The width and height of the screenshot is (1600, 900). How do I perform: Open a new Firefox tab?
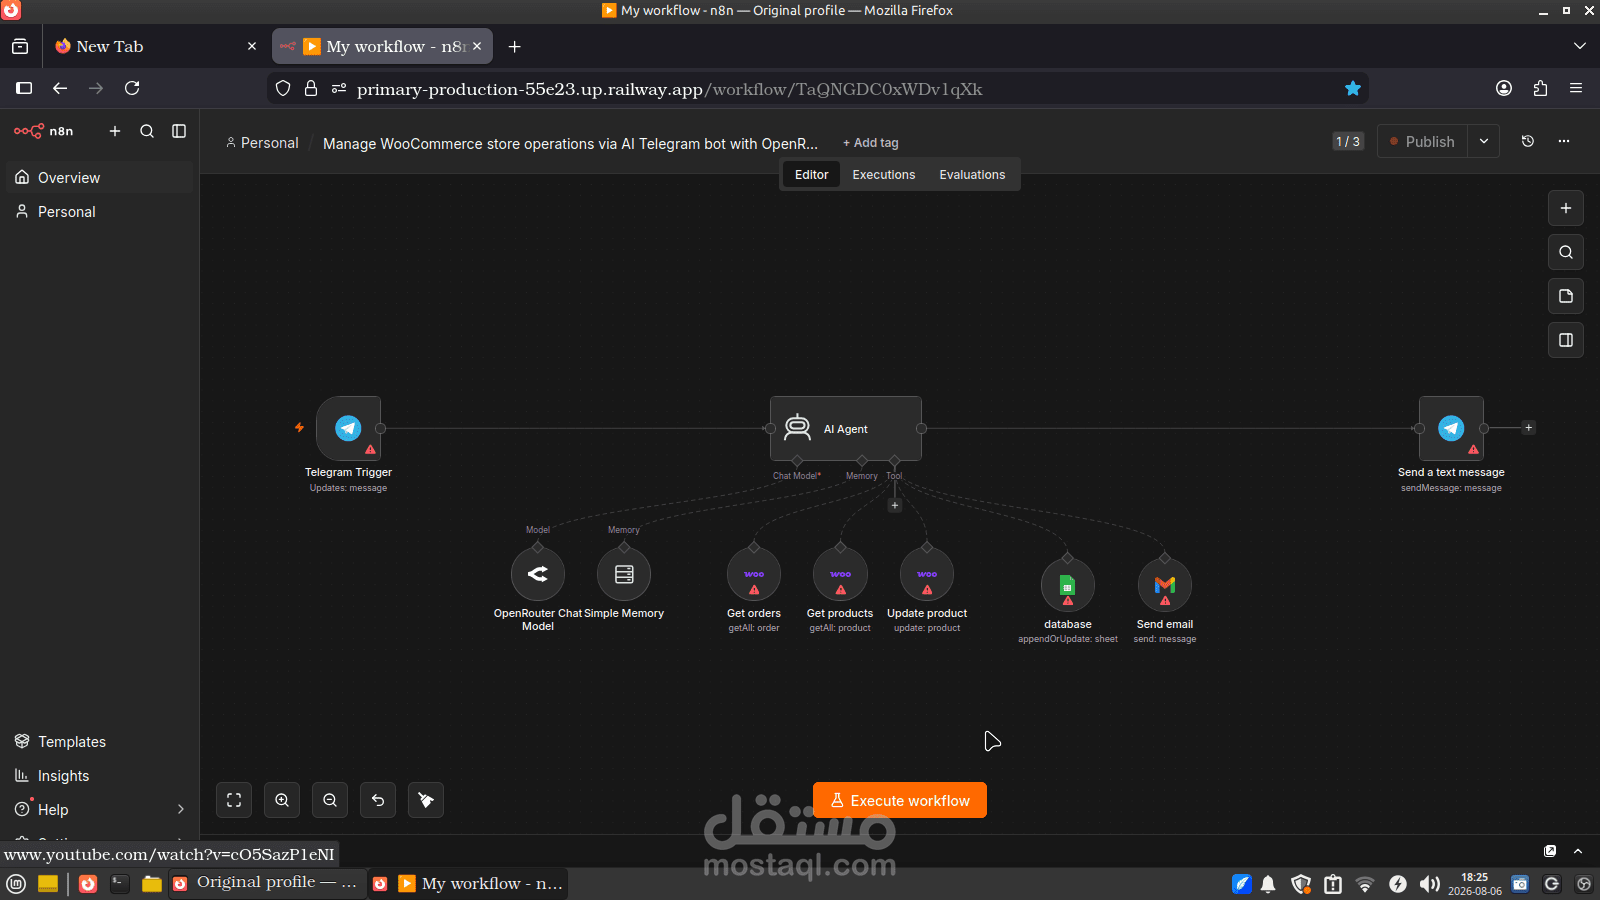click(514, 46)
